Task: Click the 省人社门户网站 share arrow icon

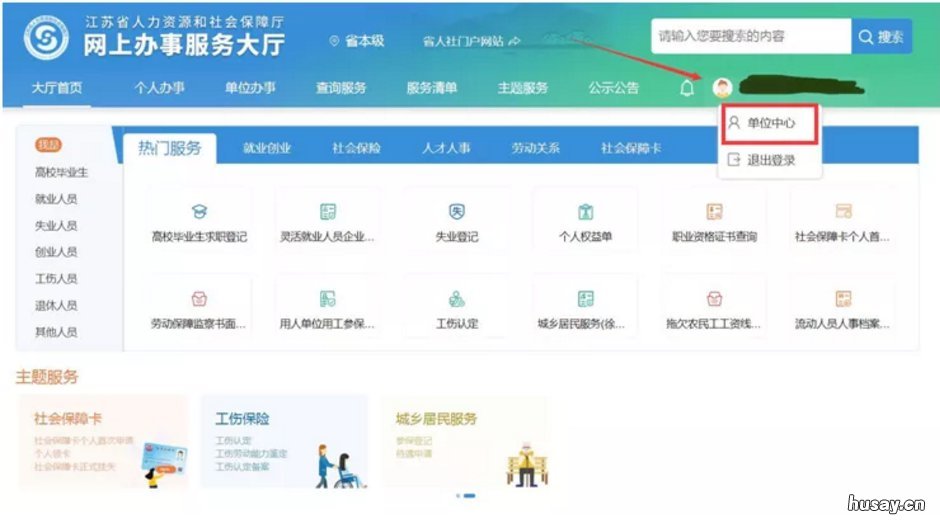Action: pyautogui.click(x=514, y=41)
